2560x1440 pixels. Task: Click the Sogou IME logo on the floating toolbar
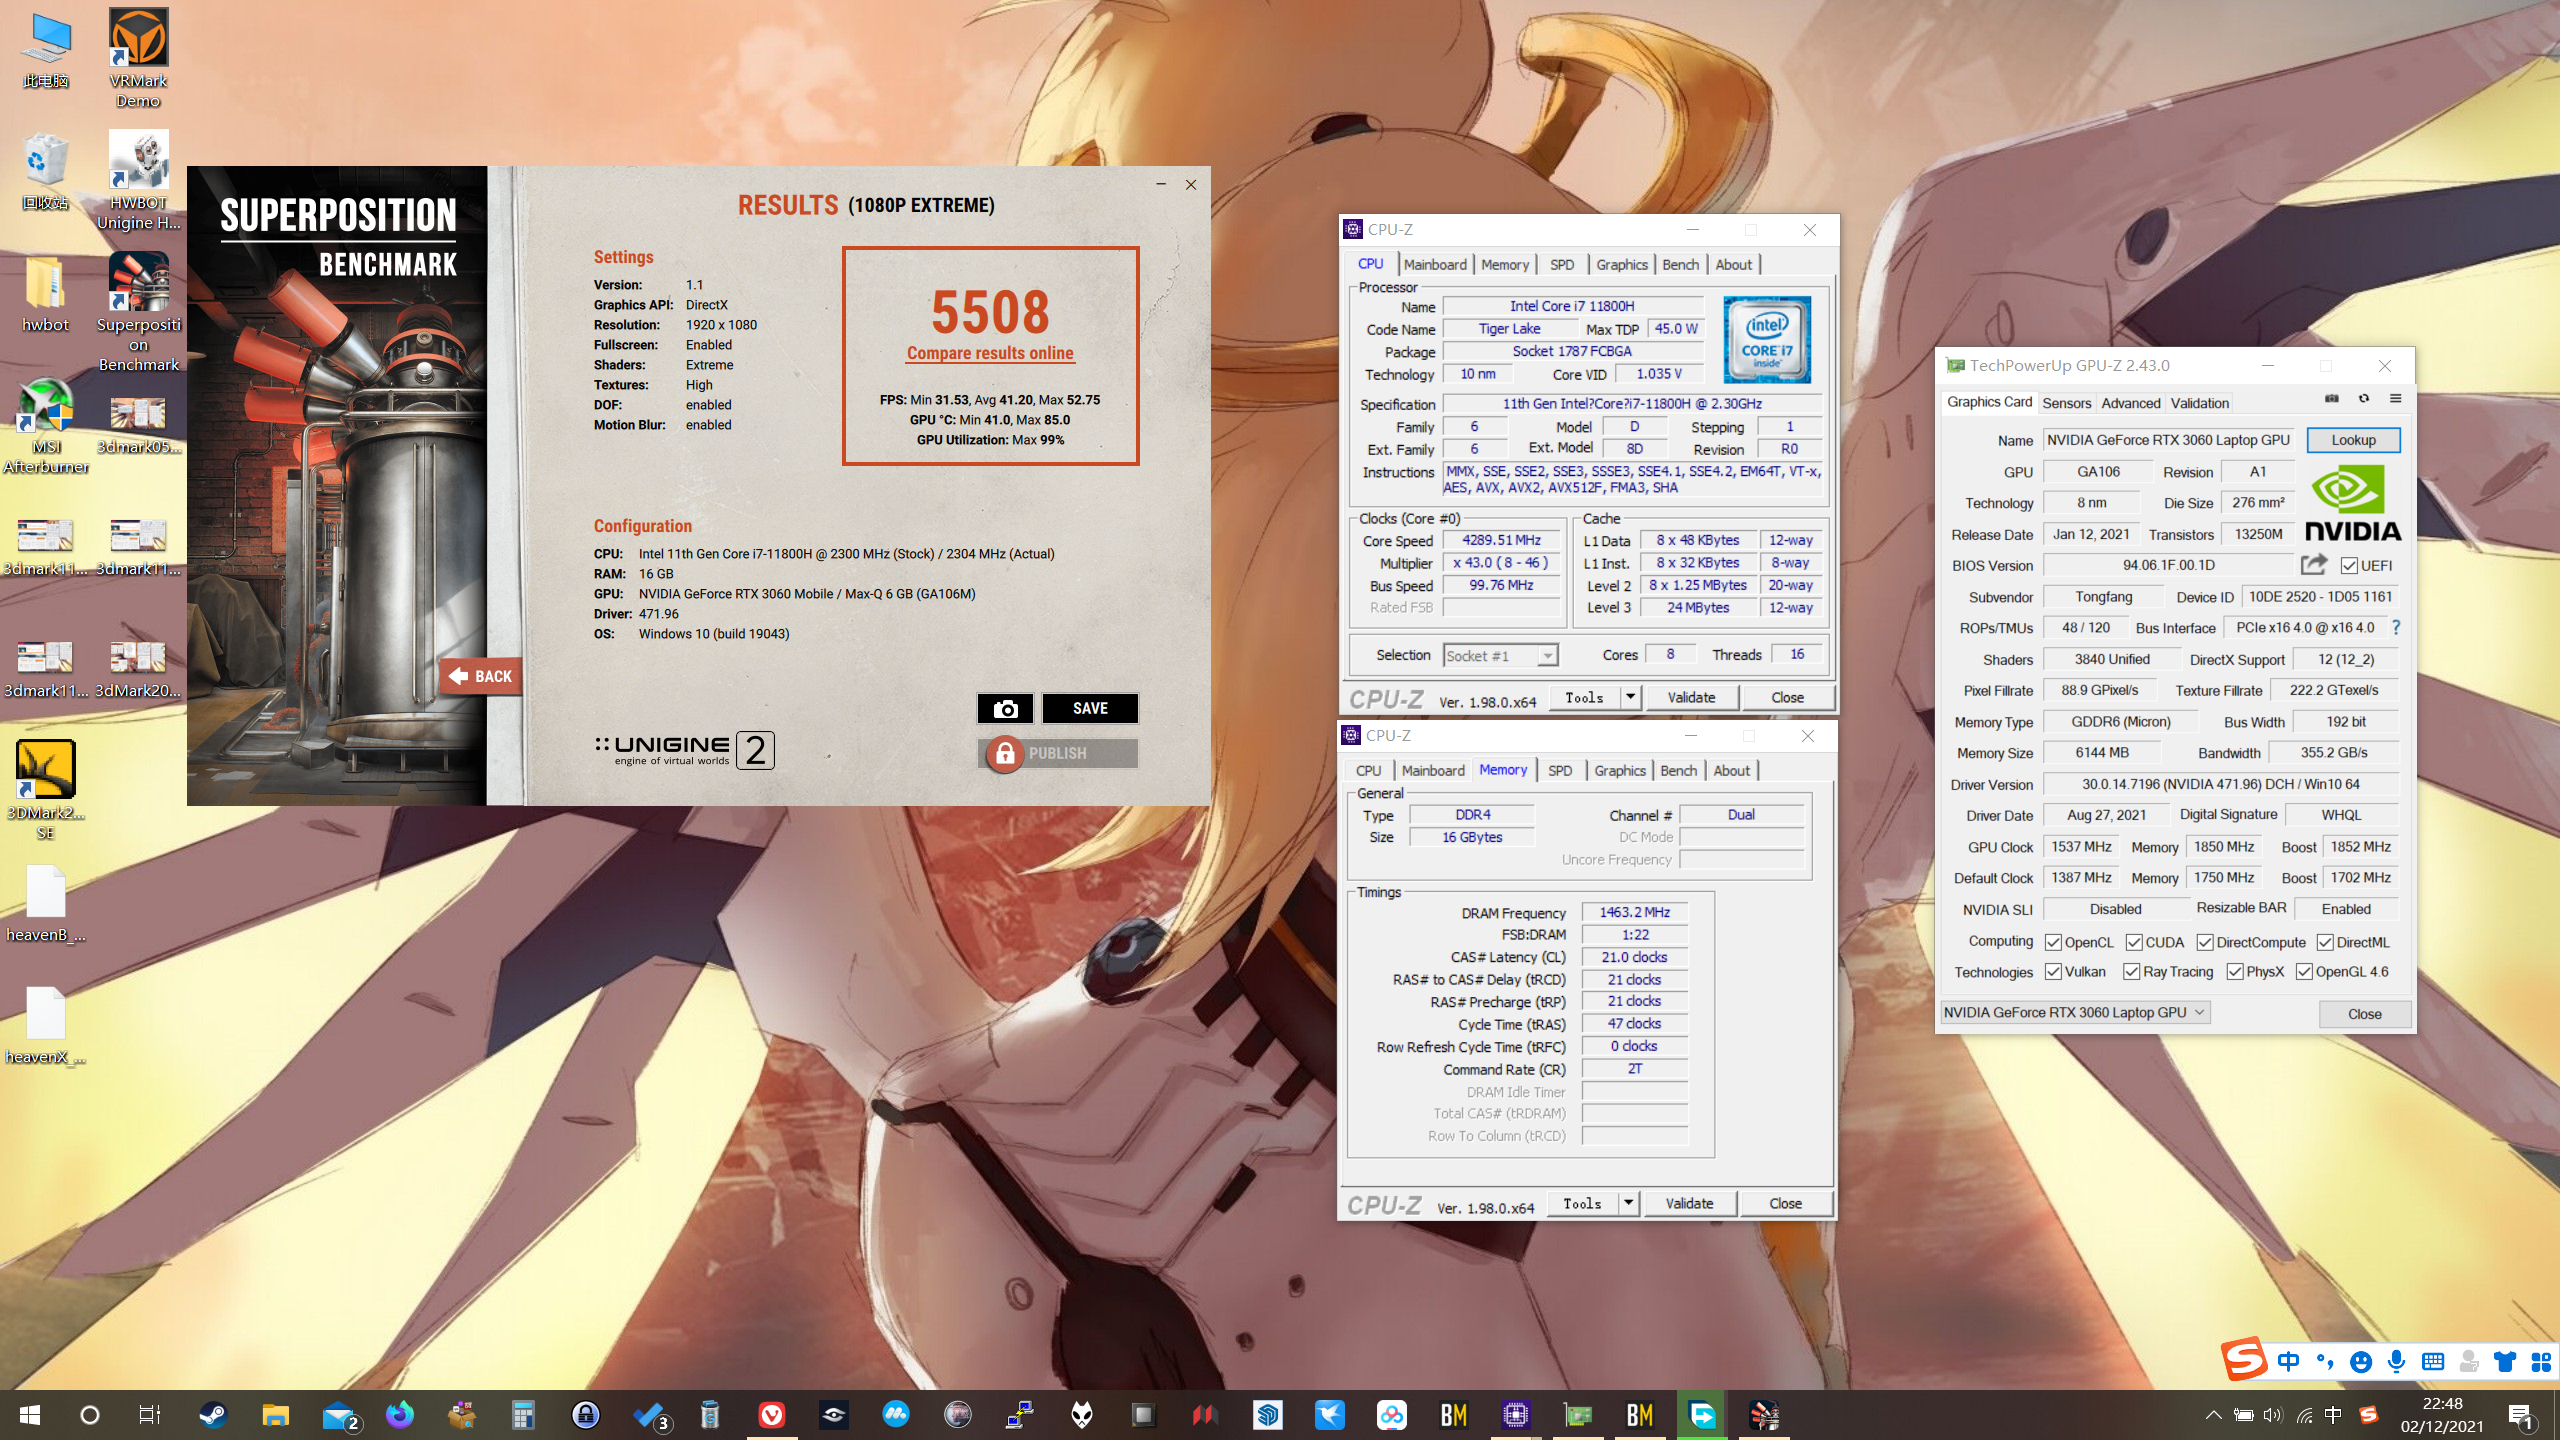point(2244,1360)
